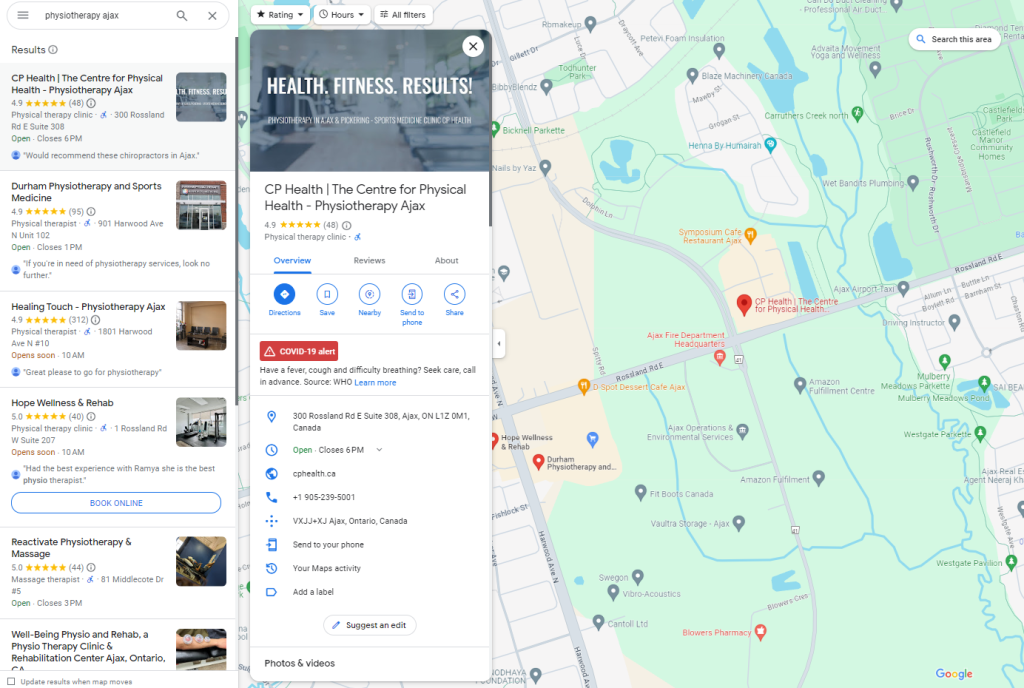The width and height of the screenshot is (1024, 688).
Task: Open the cphealth.ca website link
Action: coord(314,474)
